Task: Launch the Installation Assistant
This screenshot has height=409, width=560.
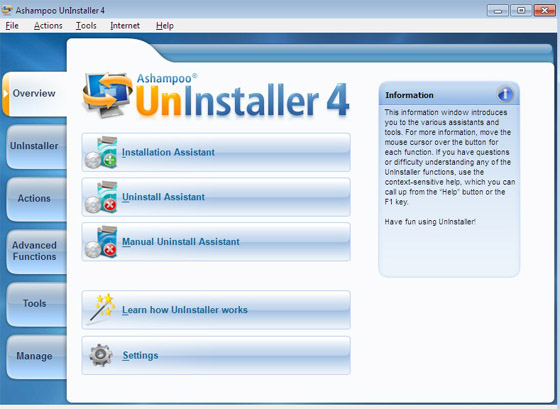Action: point(216,153)
